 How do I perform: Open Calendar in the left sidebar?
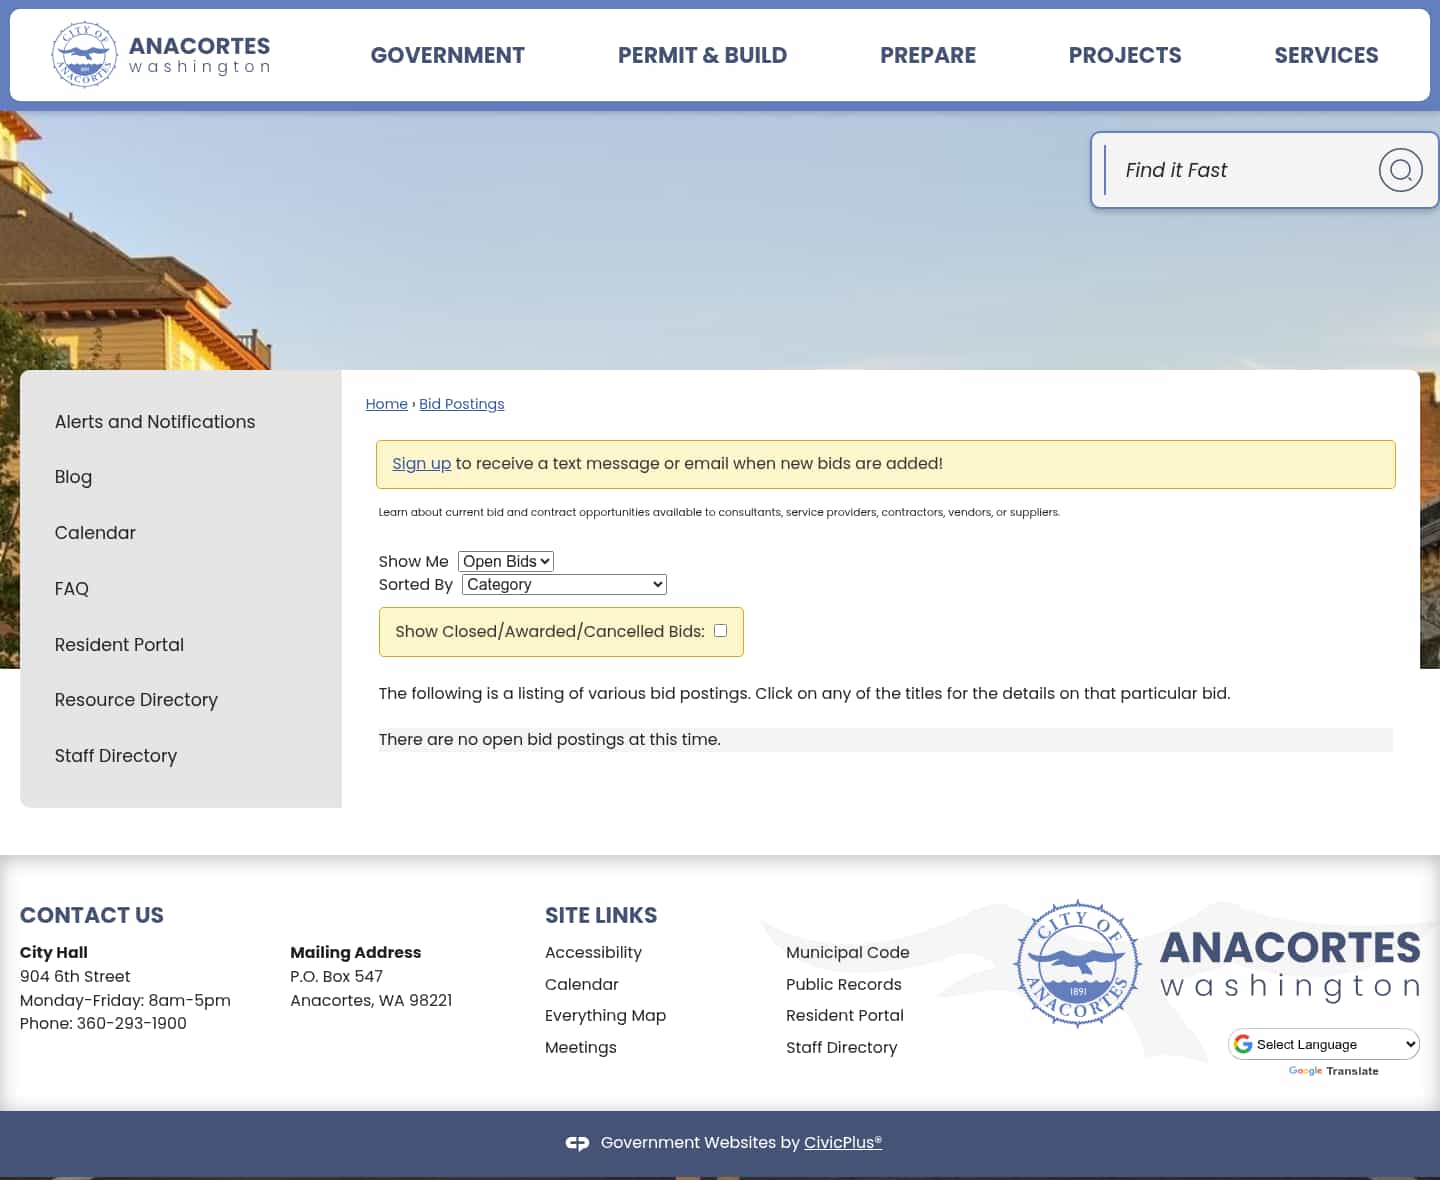[x=95, y=533]
